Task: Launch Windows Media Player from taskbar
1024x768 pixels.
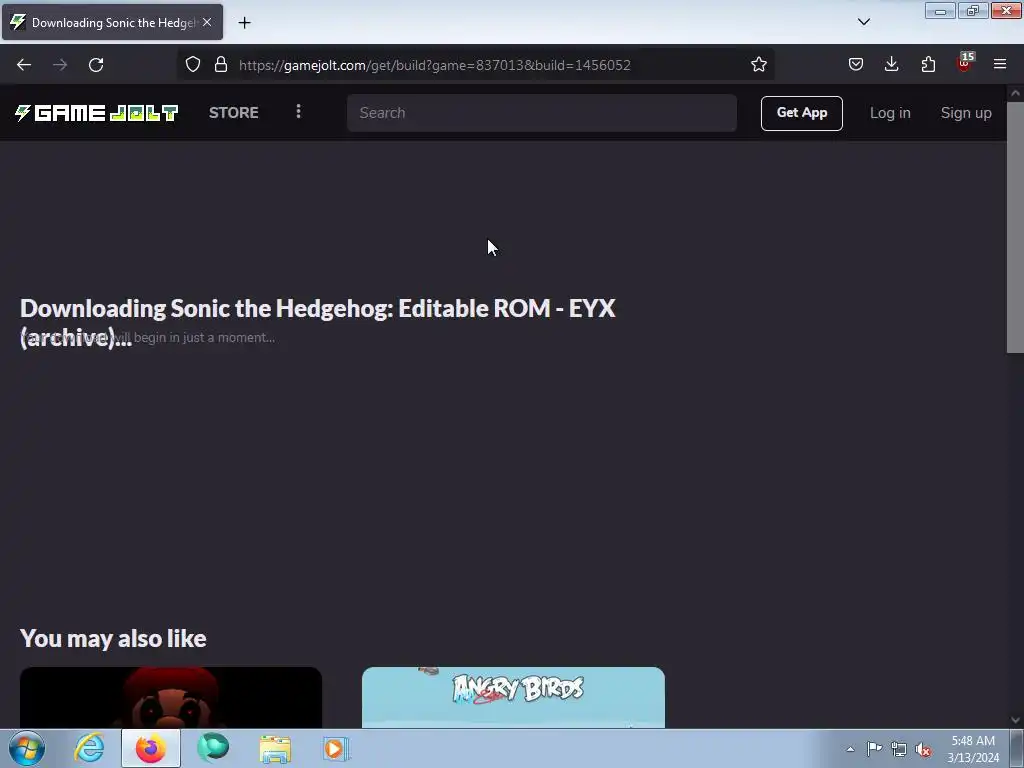Action: coord(336,748)
